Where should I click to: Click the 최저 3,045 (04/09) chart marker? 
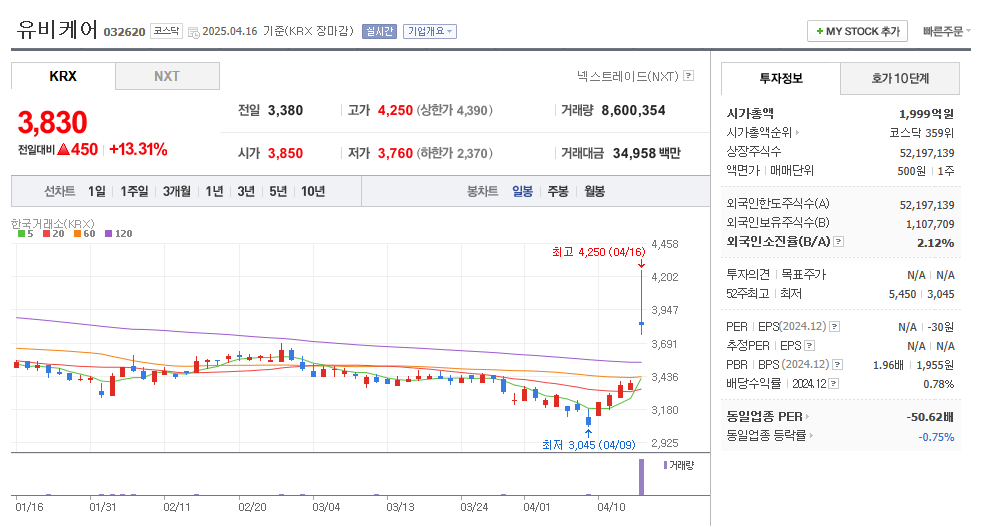click(588, 445)
